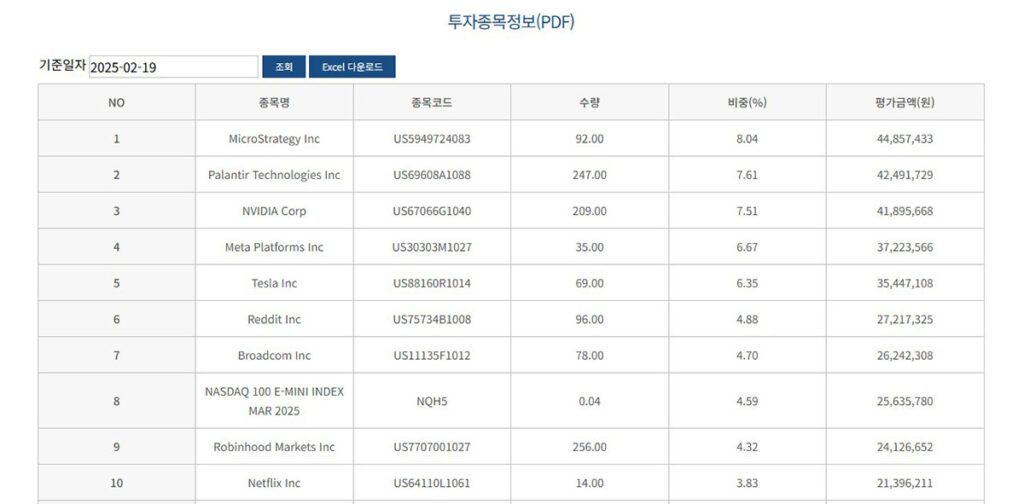Click weight 3.83 for Netflix
This screenshot has height=504, width=1024.
(747, 484)
